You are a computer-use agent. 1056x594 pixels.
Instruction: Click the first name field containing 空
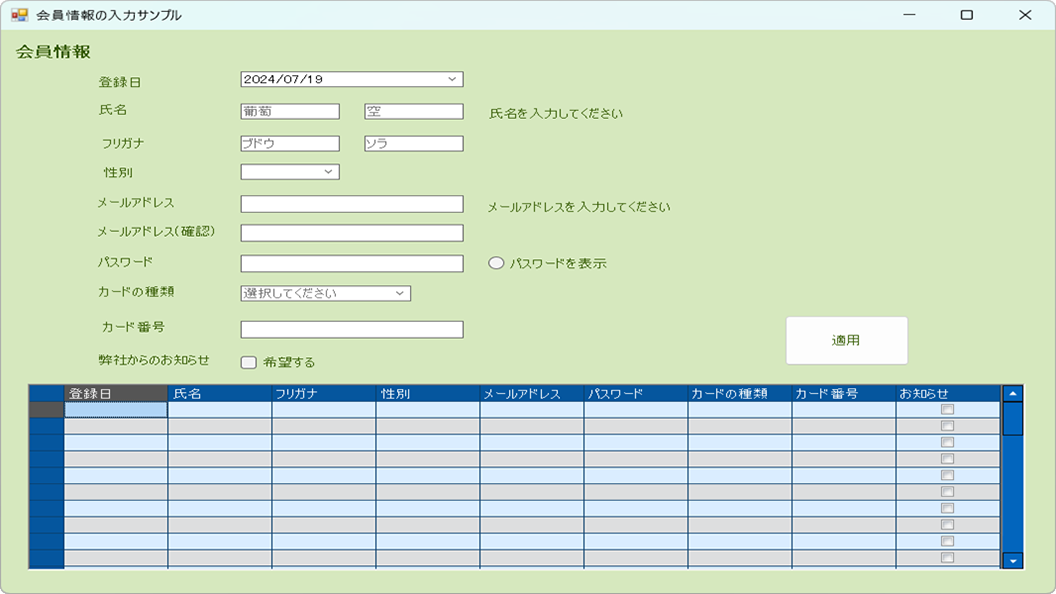click(414, 112)
